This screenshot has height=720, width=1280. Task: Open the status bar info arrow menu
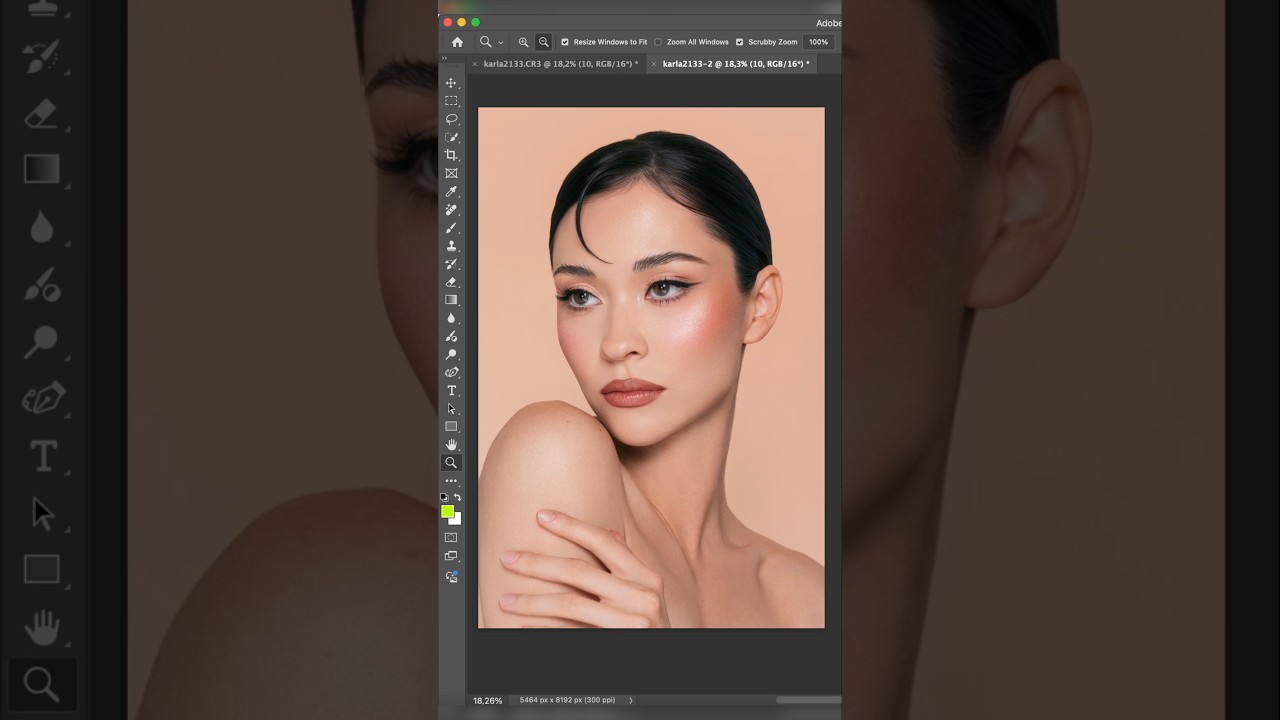630,700
